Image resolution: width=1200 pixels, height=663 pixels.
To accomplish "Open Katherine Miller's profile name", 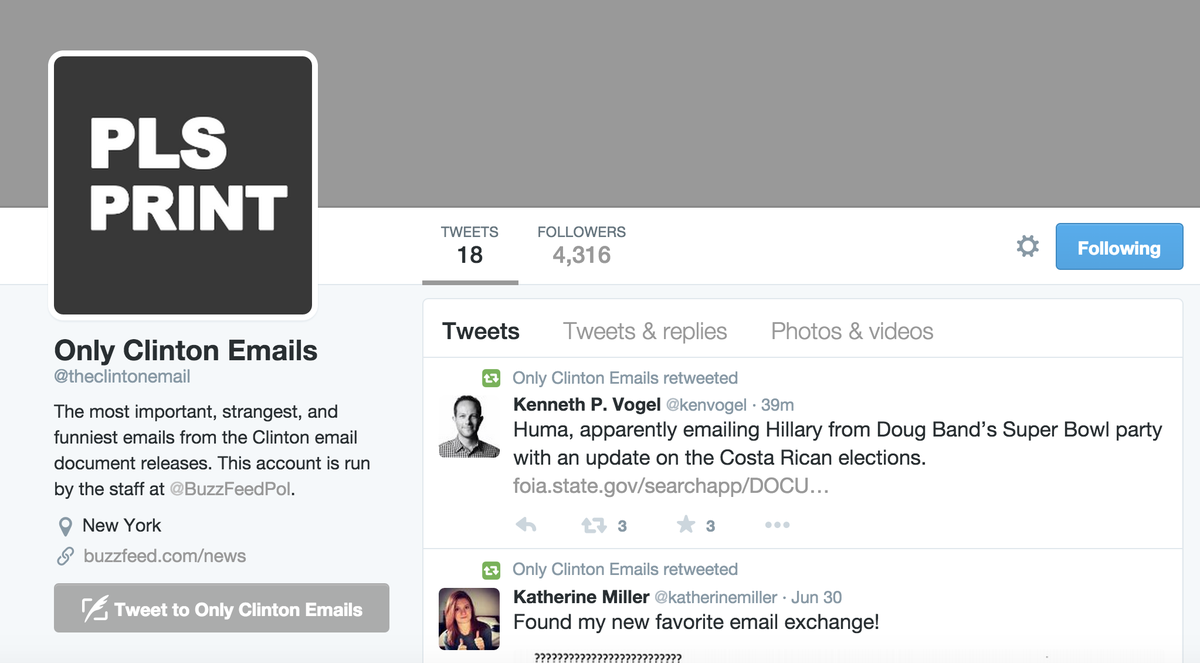I will click(x=580, y=597).
